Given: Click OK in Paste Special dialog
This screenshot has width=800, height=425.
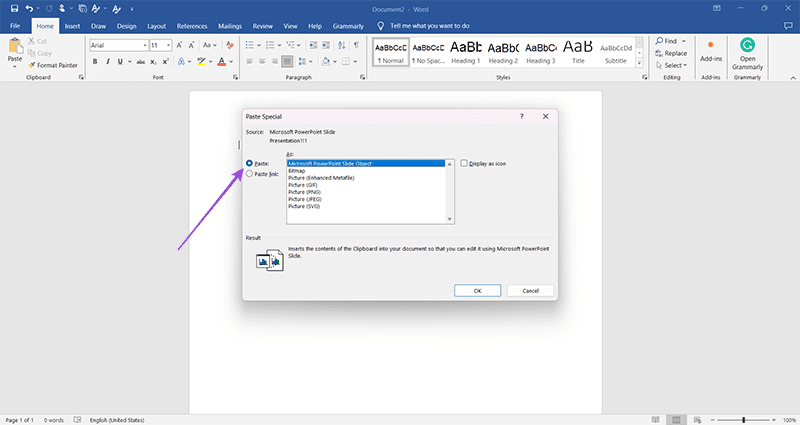Looking at the screenshot, I should (x=478, y=290).
